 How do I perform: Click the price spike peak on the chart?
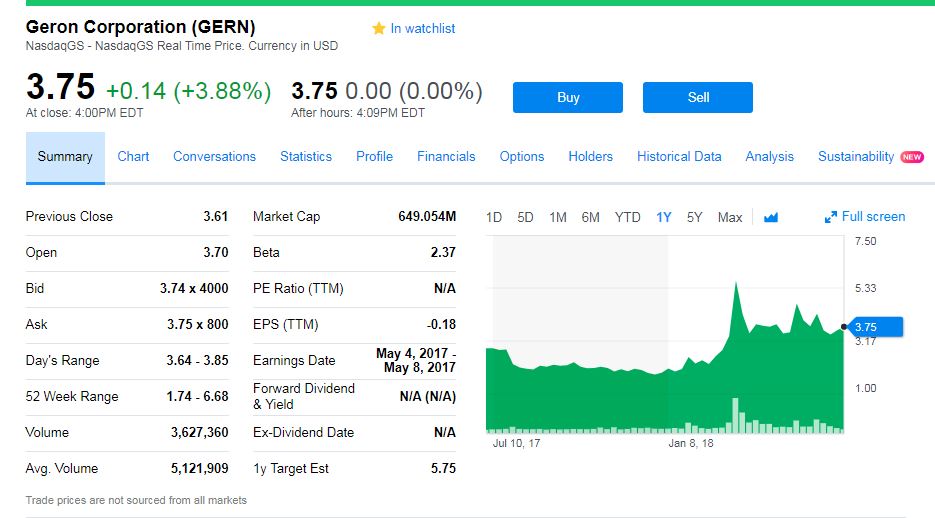pyautogui.click(x=736, y=284)
